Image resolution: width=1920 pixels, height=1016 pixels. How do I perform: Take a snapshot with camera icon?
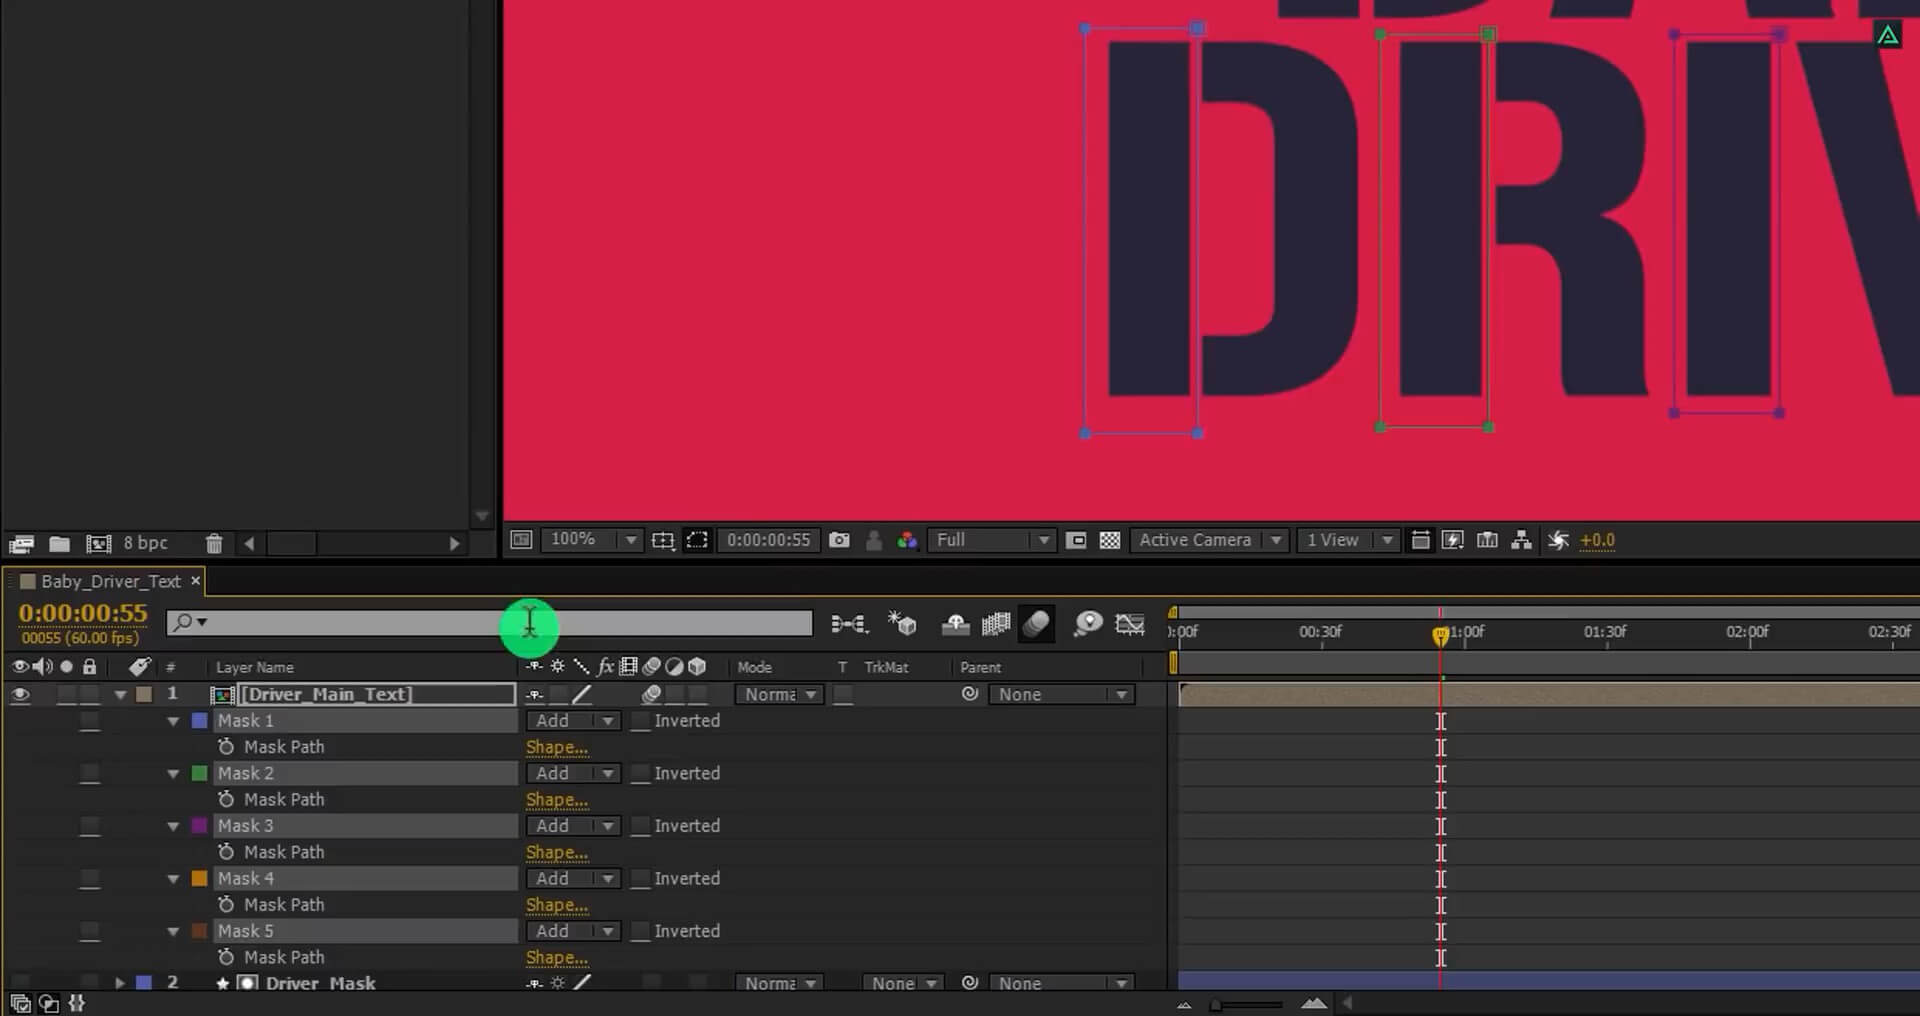pos(840,540)
